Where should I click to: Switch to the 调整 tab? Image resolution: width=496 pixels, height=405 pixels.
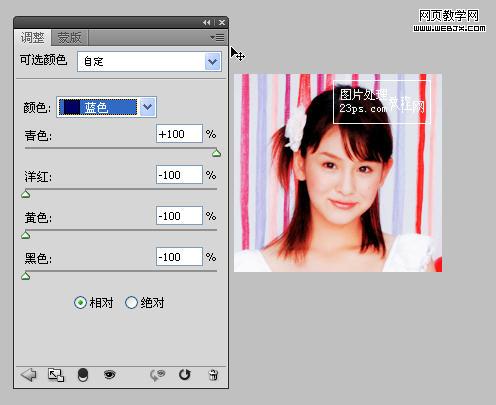pos(32,37)
